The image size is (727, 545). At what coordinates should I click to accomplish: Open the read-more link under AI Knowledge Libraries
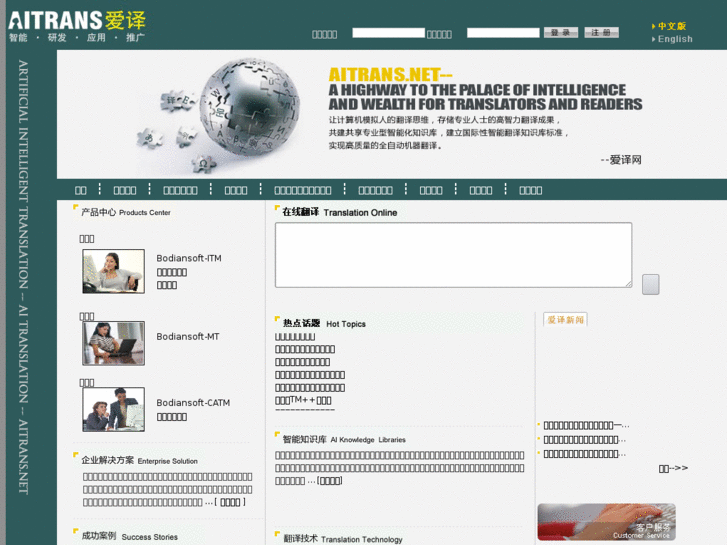click(x=330, y=481)
